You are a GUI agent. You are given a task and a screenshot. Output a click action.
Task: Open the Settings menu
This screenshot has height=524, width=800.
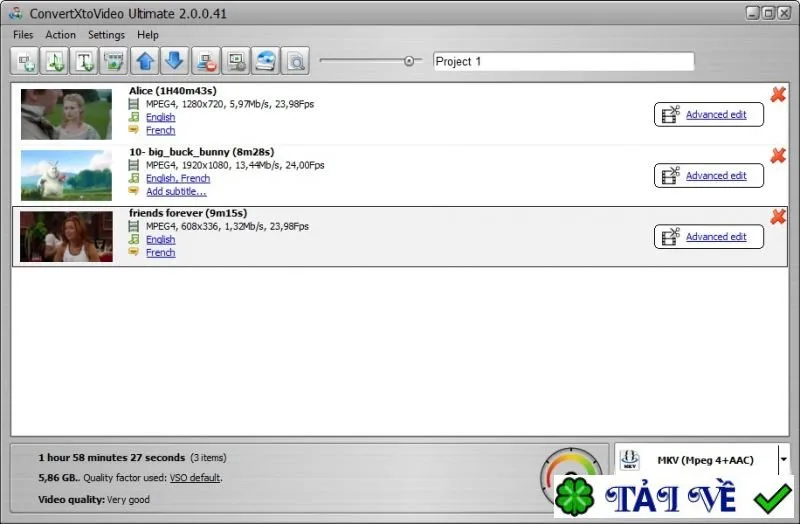tap(106, 35)
